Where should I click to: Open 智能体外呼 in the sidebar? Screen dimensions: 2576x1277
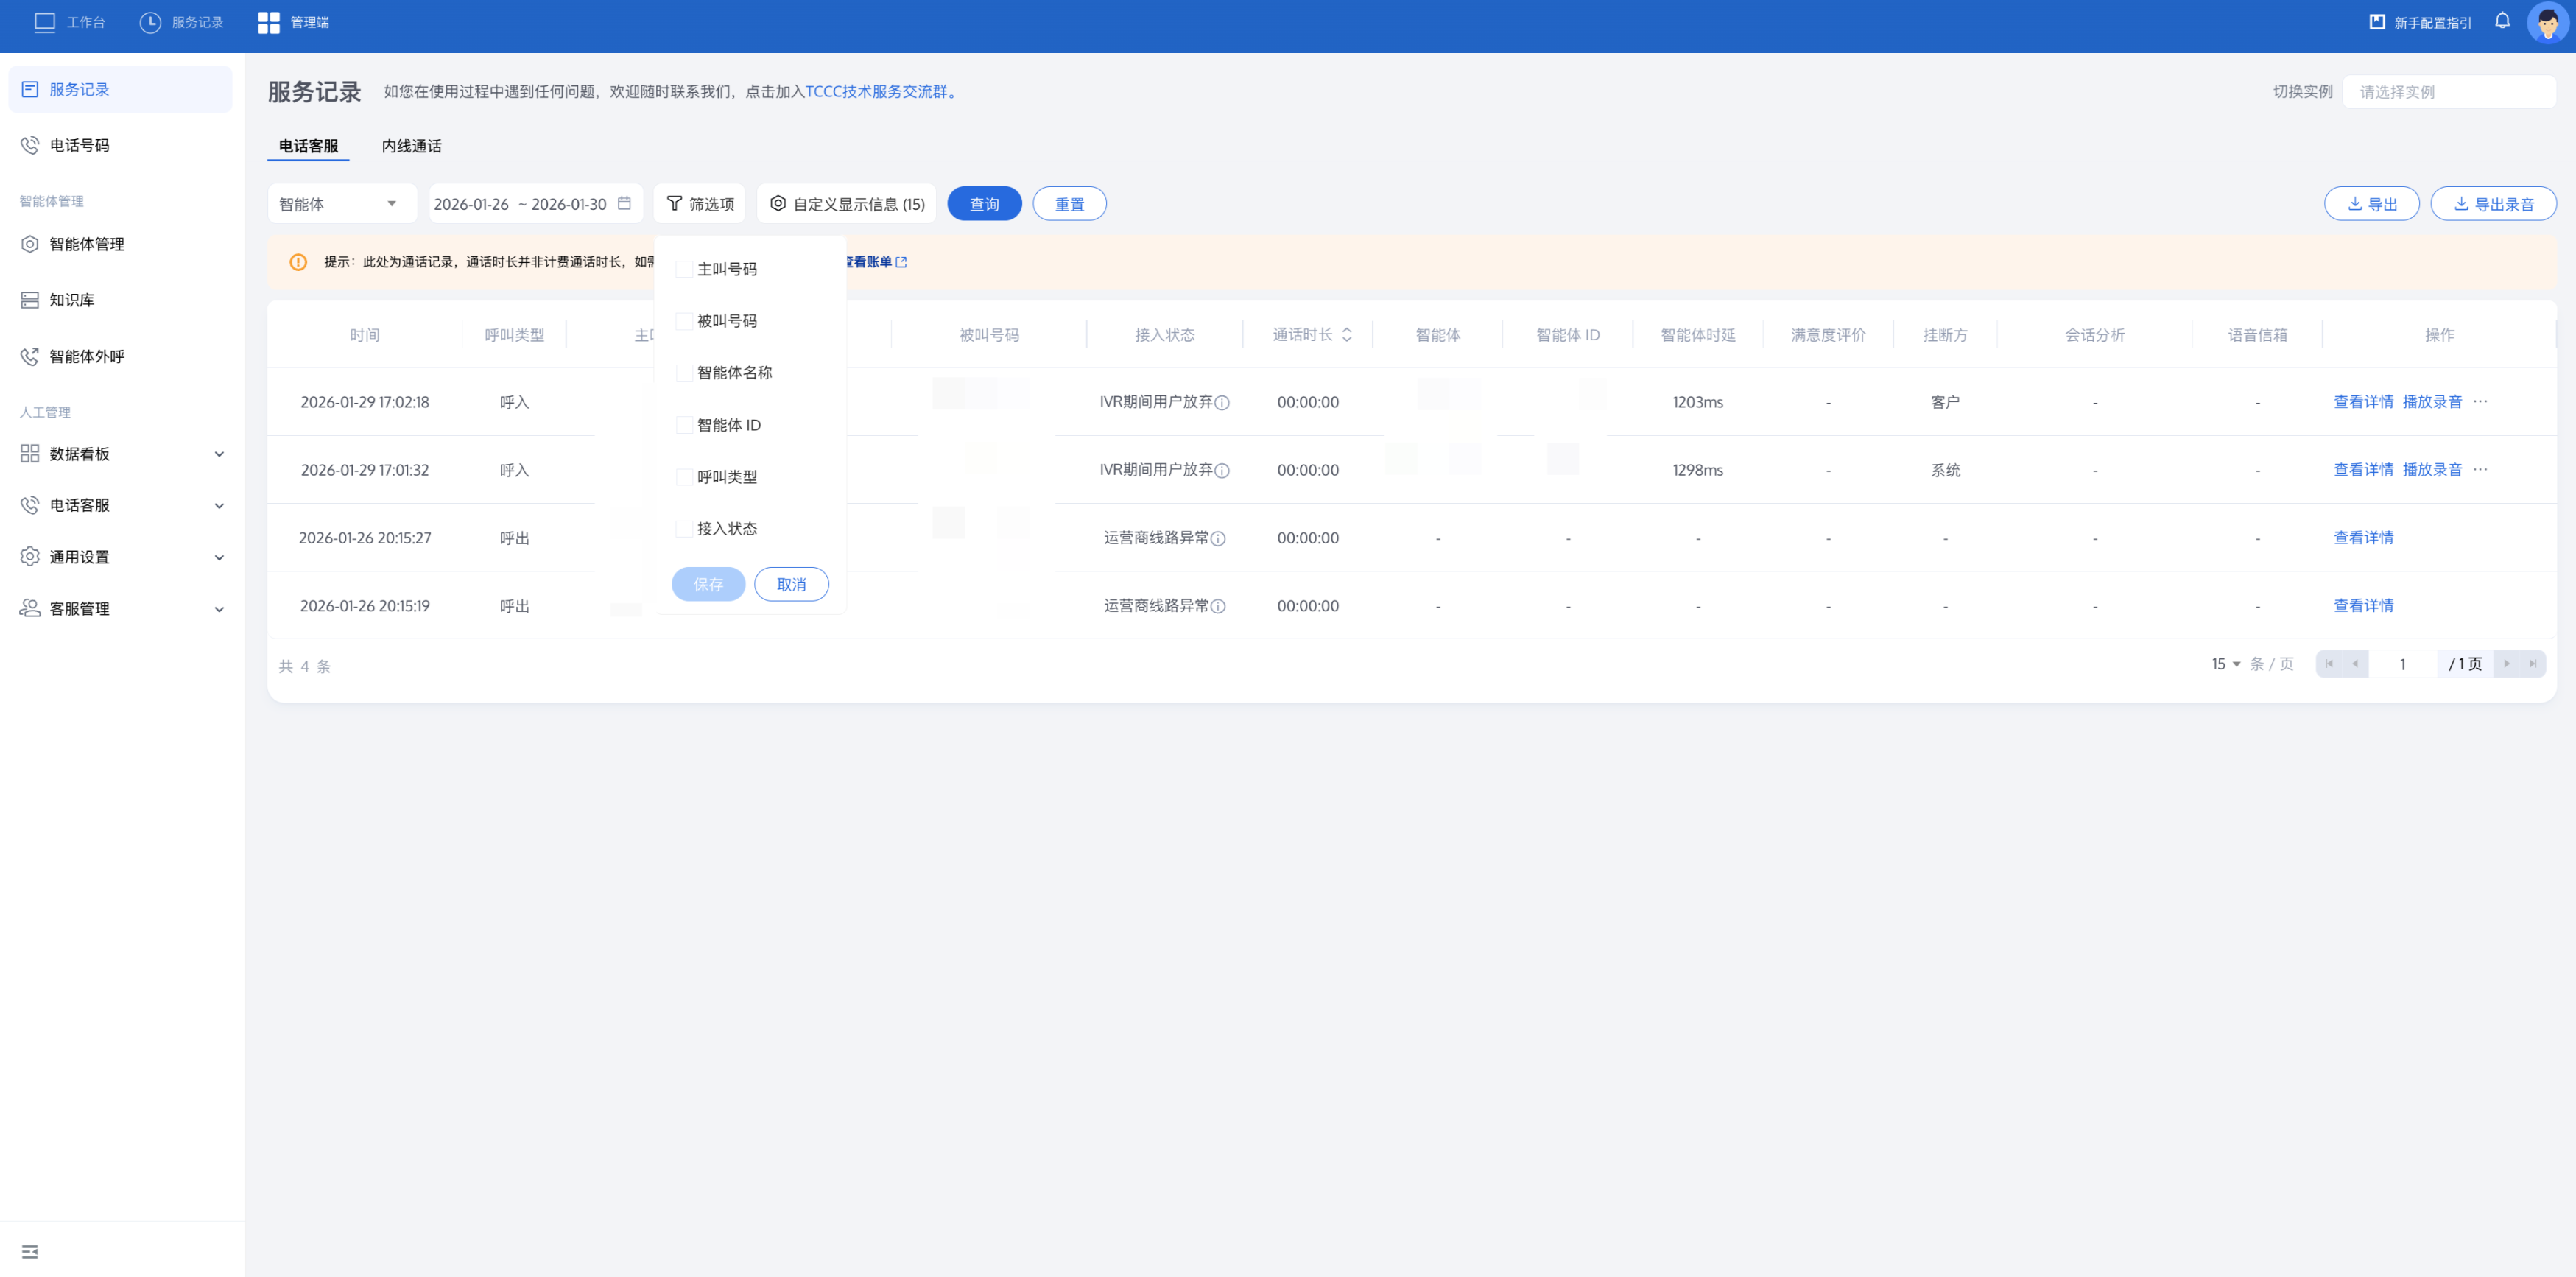(x=87, y=356)
